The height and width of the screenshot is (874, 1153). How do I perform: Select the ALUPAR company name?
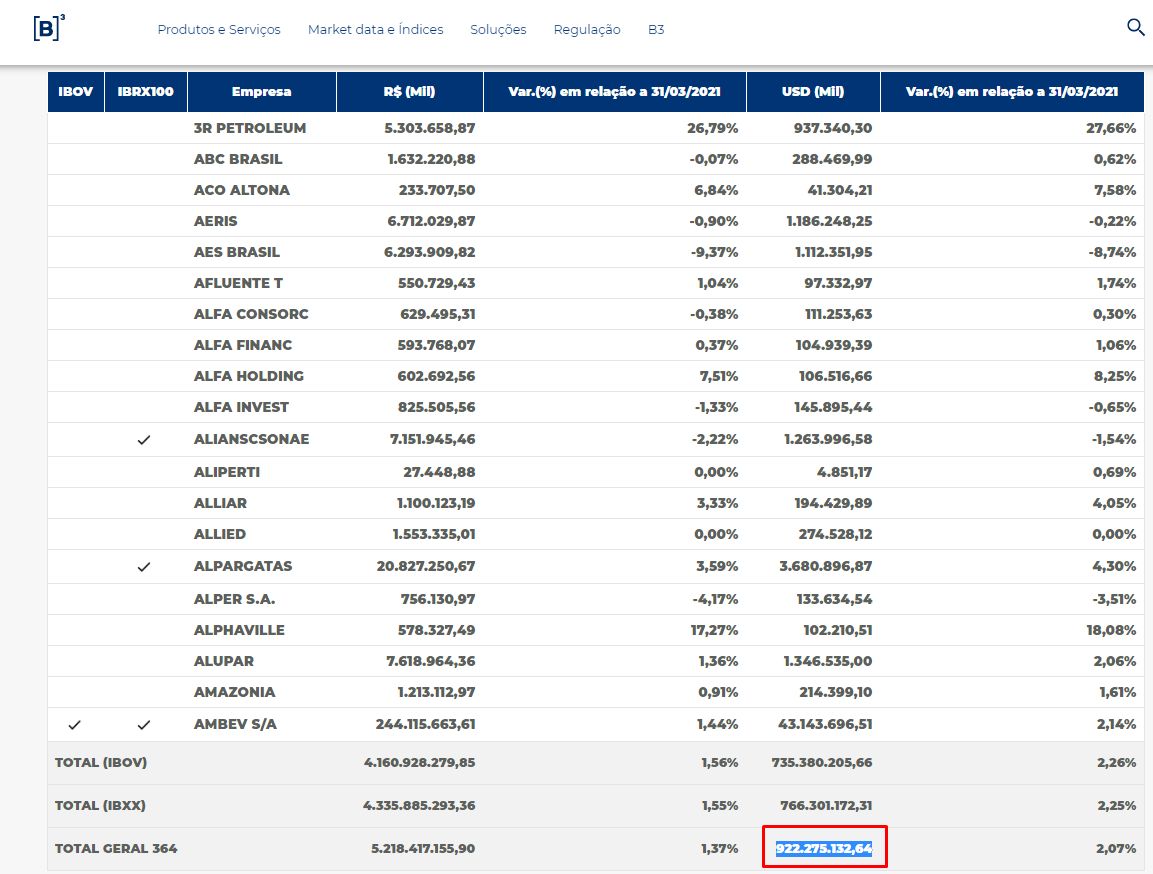click(224, 661)
